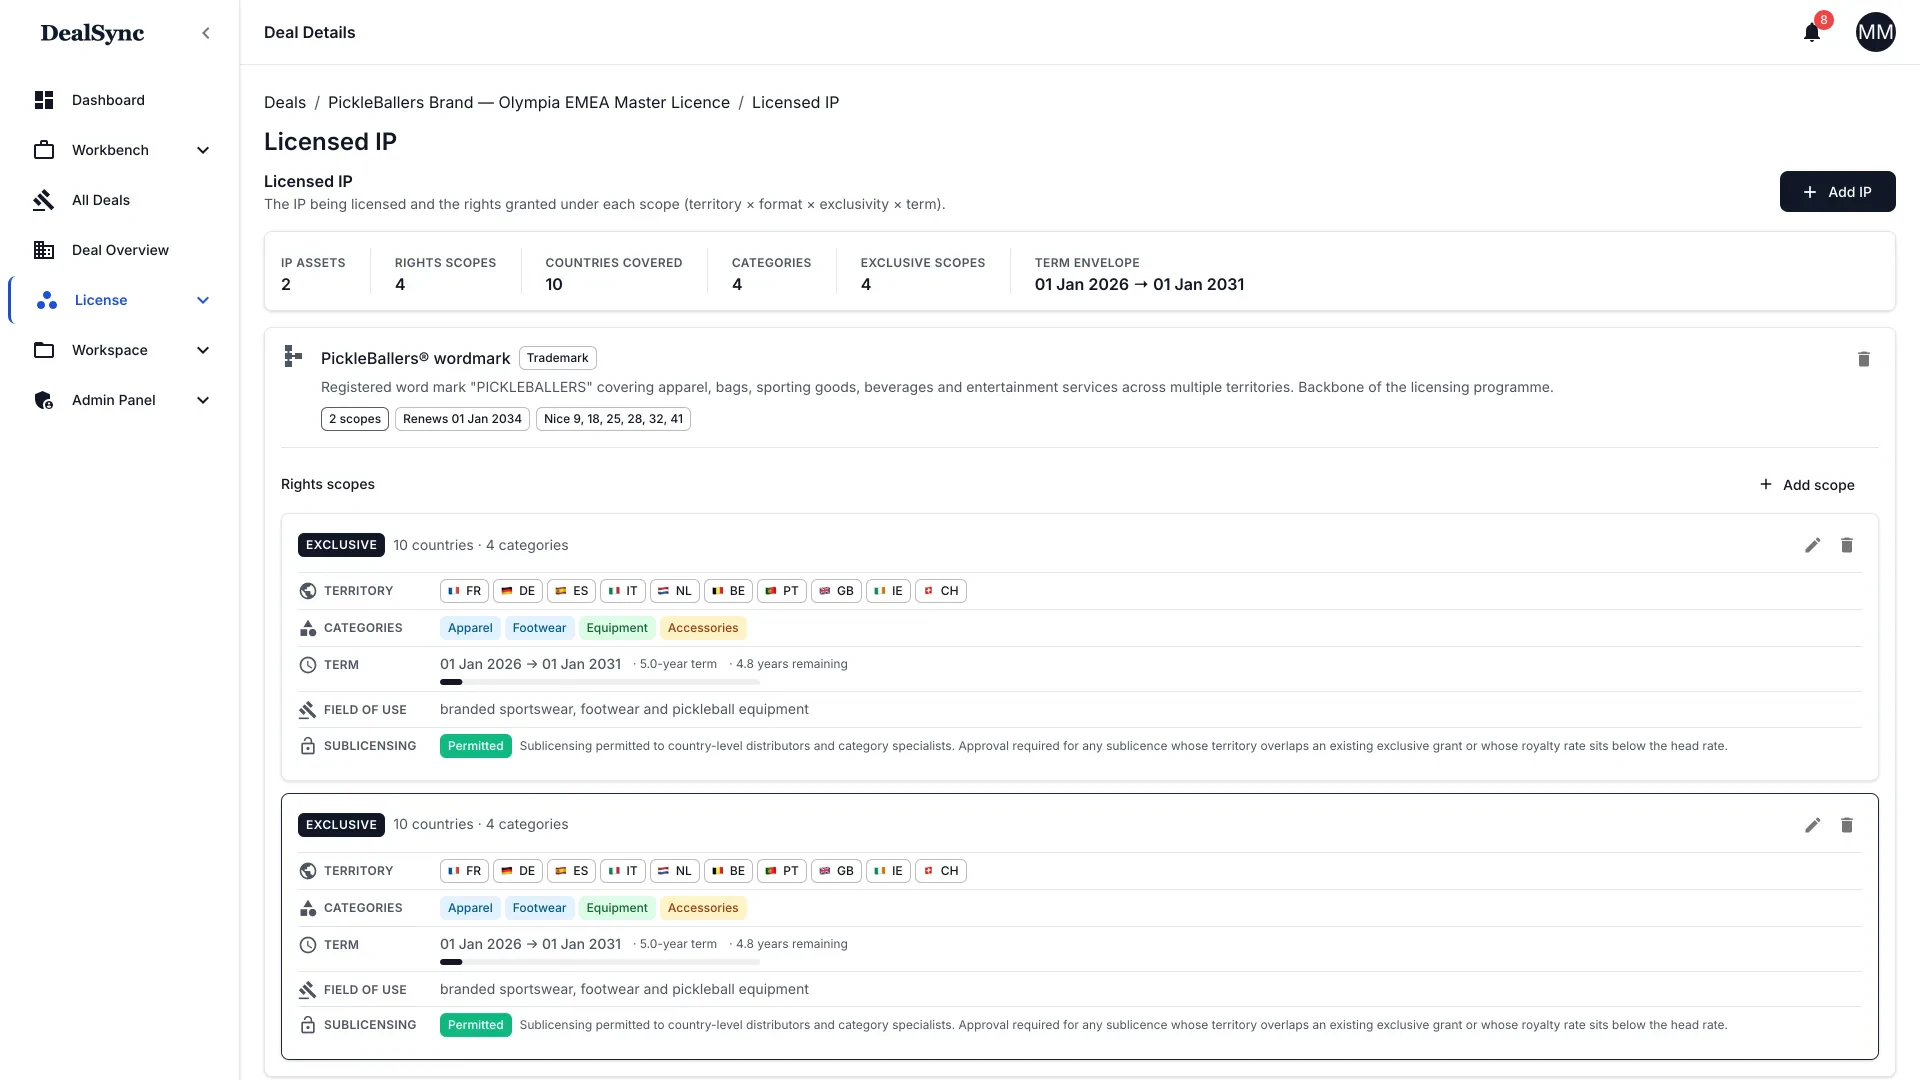Edit the first exclusive rights scope
Viewport: 1920px width, 1080px height.
[x=1812, y=545]
